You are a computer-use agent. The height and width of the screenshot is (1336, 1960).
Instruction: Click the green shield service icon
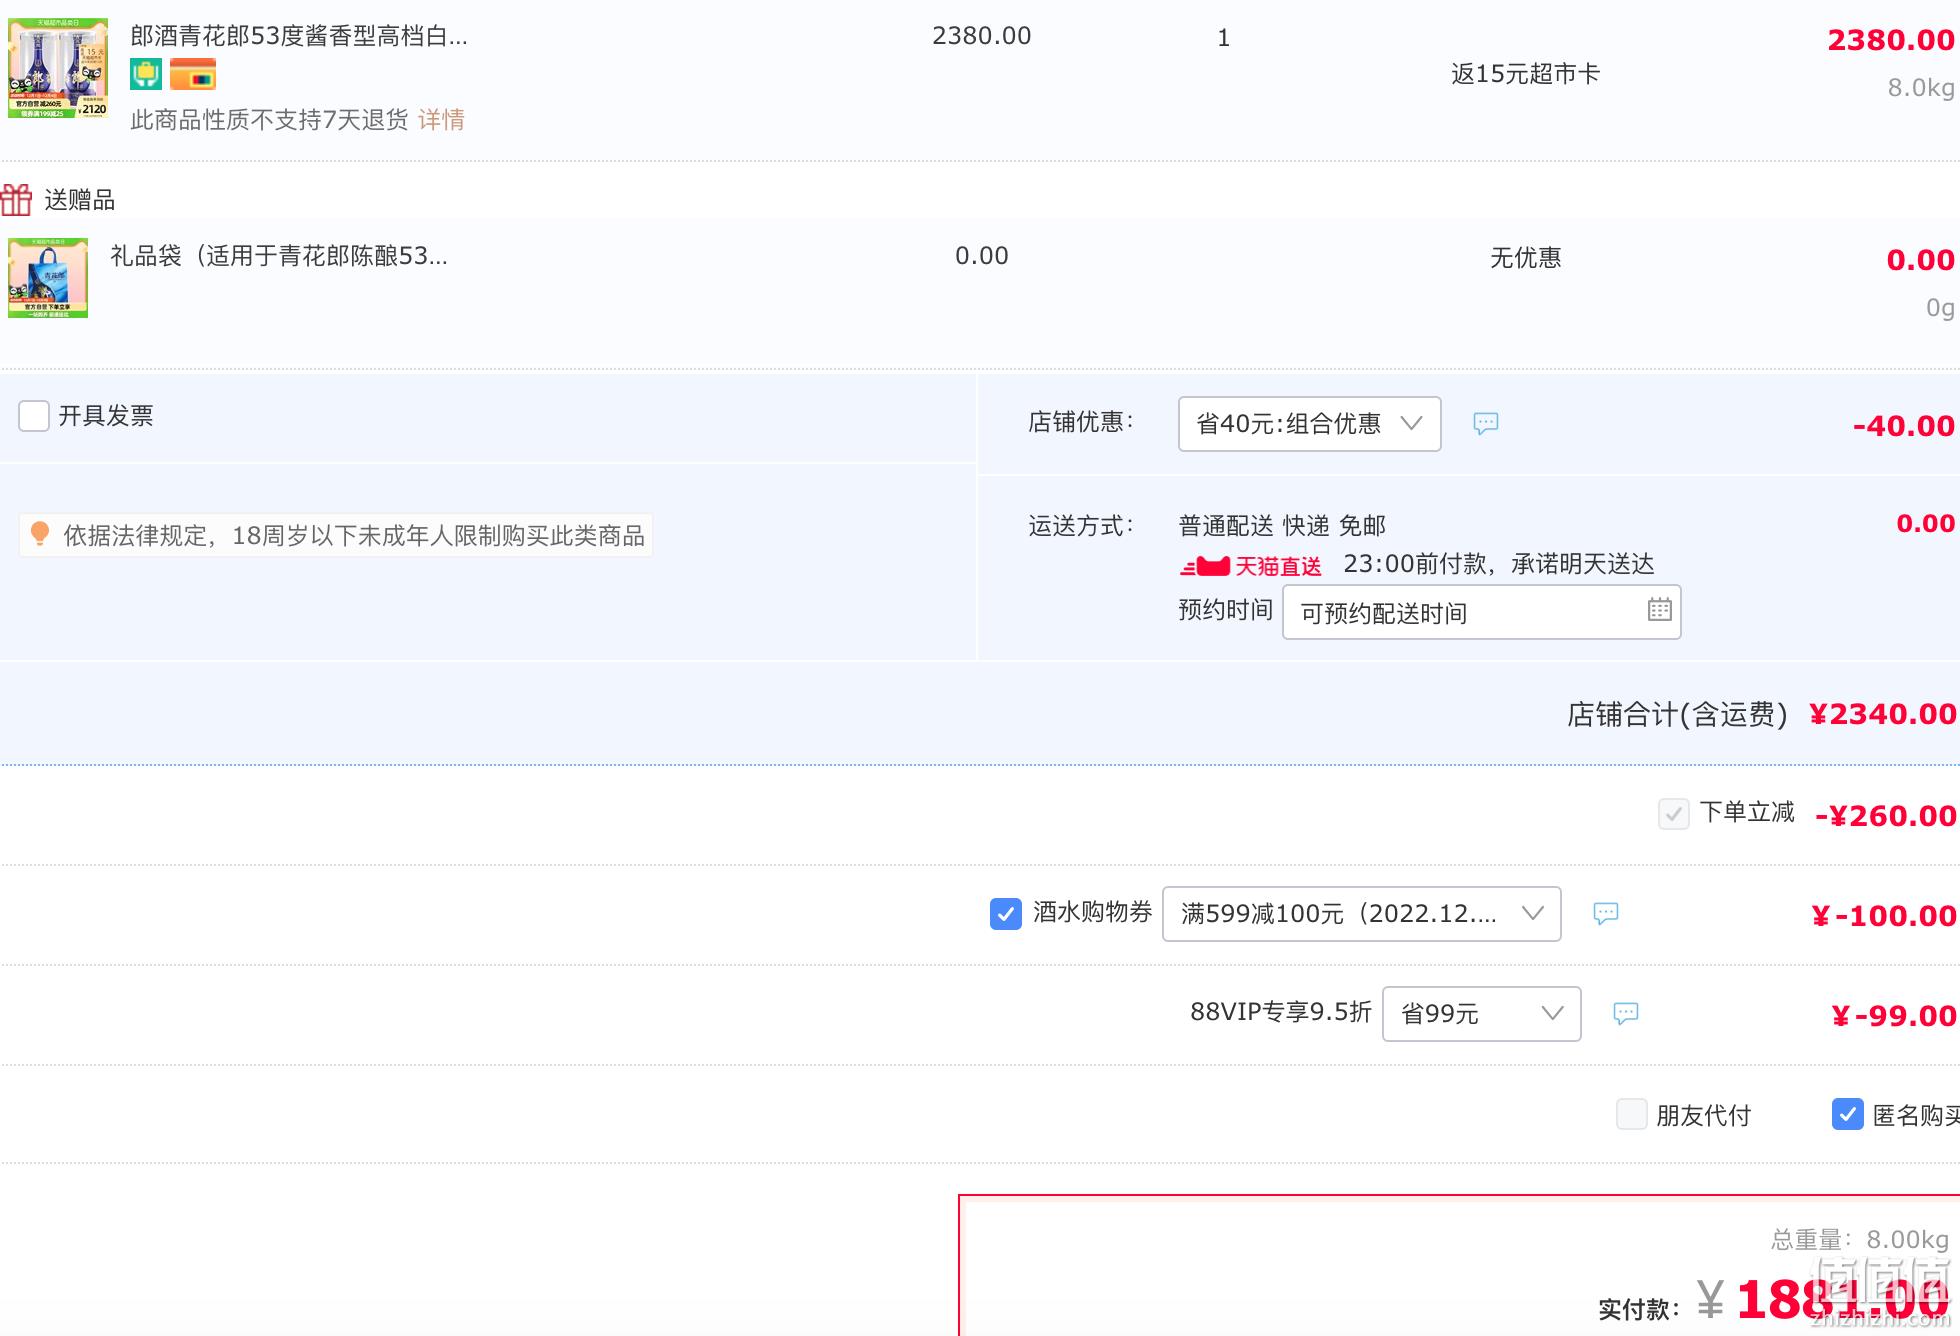(x=146, y=75)
